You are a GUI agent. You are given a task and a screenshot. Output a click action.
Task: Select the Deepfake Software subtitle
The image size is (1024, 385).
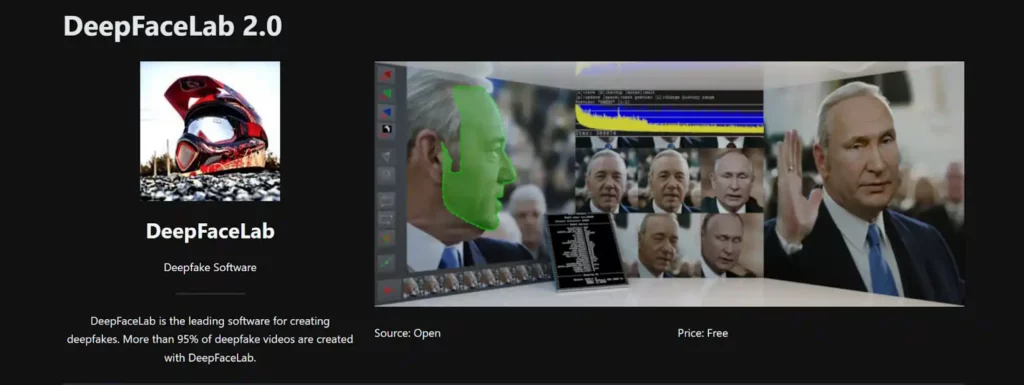210,267
